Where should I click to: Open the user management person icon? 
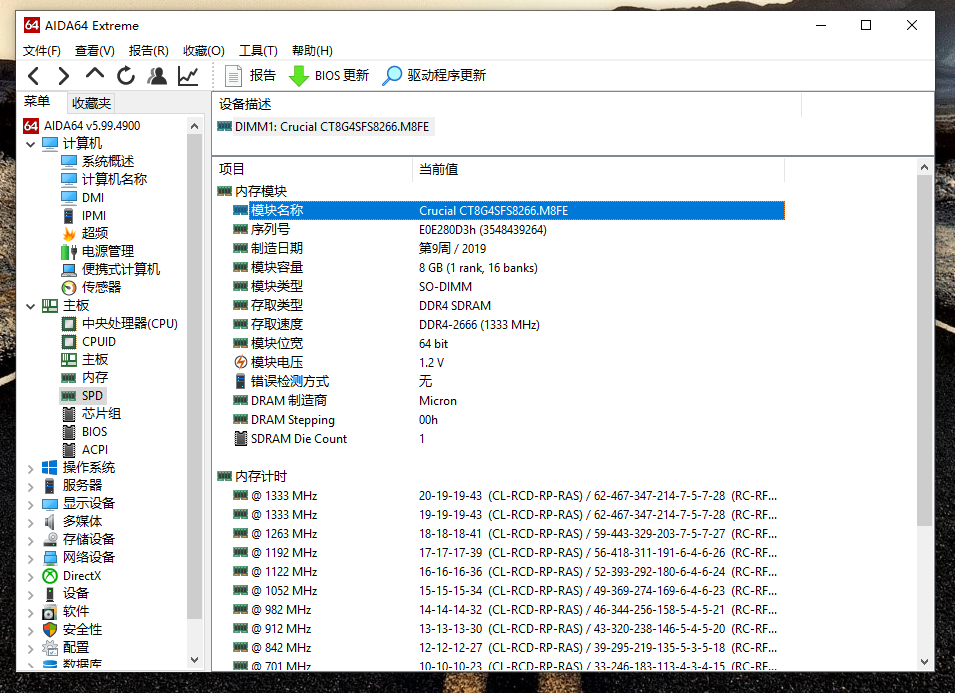(x=157, y=76)
